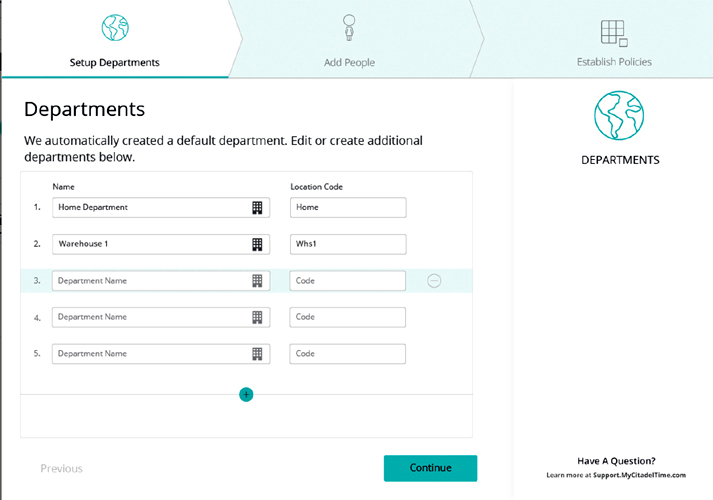Click the Previous link
The height and width of the screenshot is (500, 713).
[61, 469]
